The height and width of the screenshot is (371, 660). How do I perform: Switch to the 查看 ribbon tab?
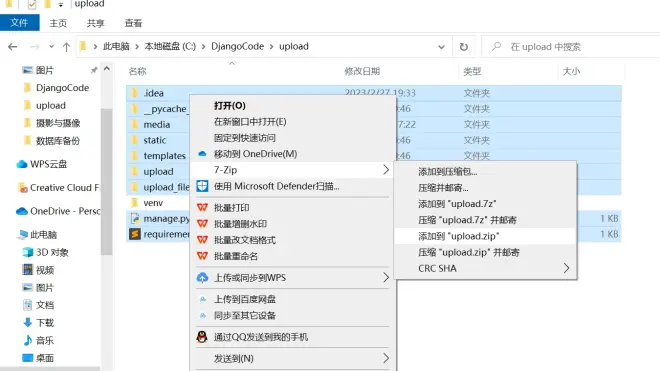(x=133, y=23)
